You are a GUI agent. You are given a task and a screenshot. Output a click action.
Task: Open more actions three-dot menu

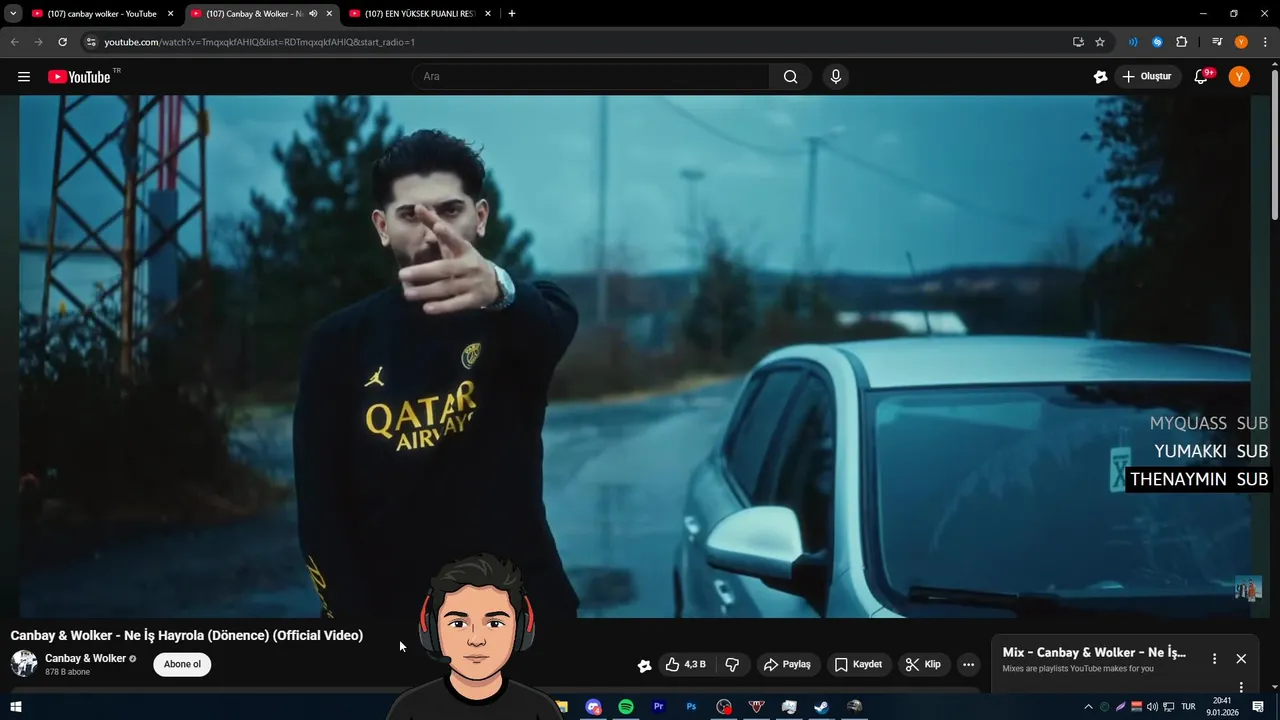click(x=968, y=664)
